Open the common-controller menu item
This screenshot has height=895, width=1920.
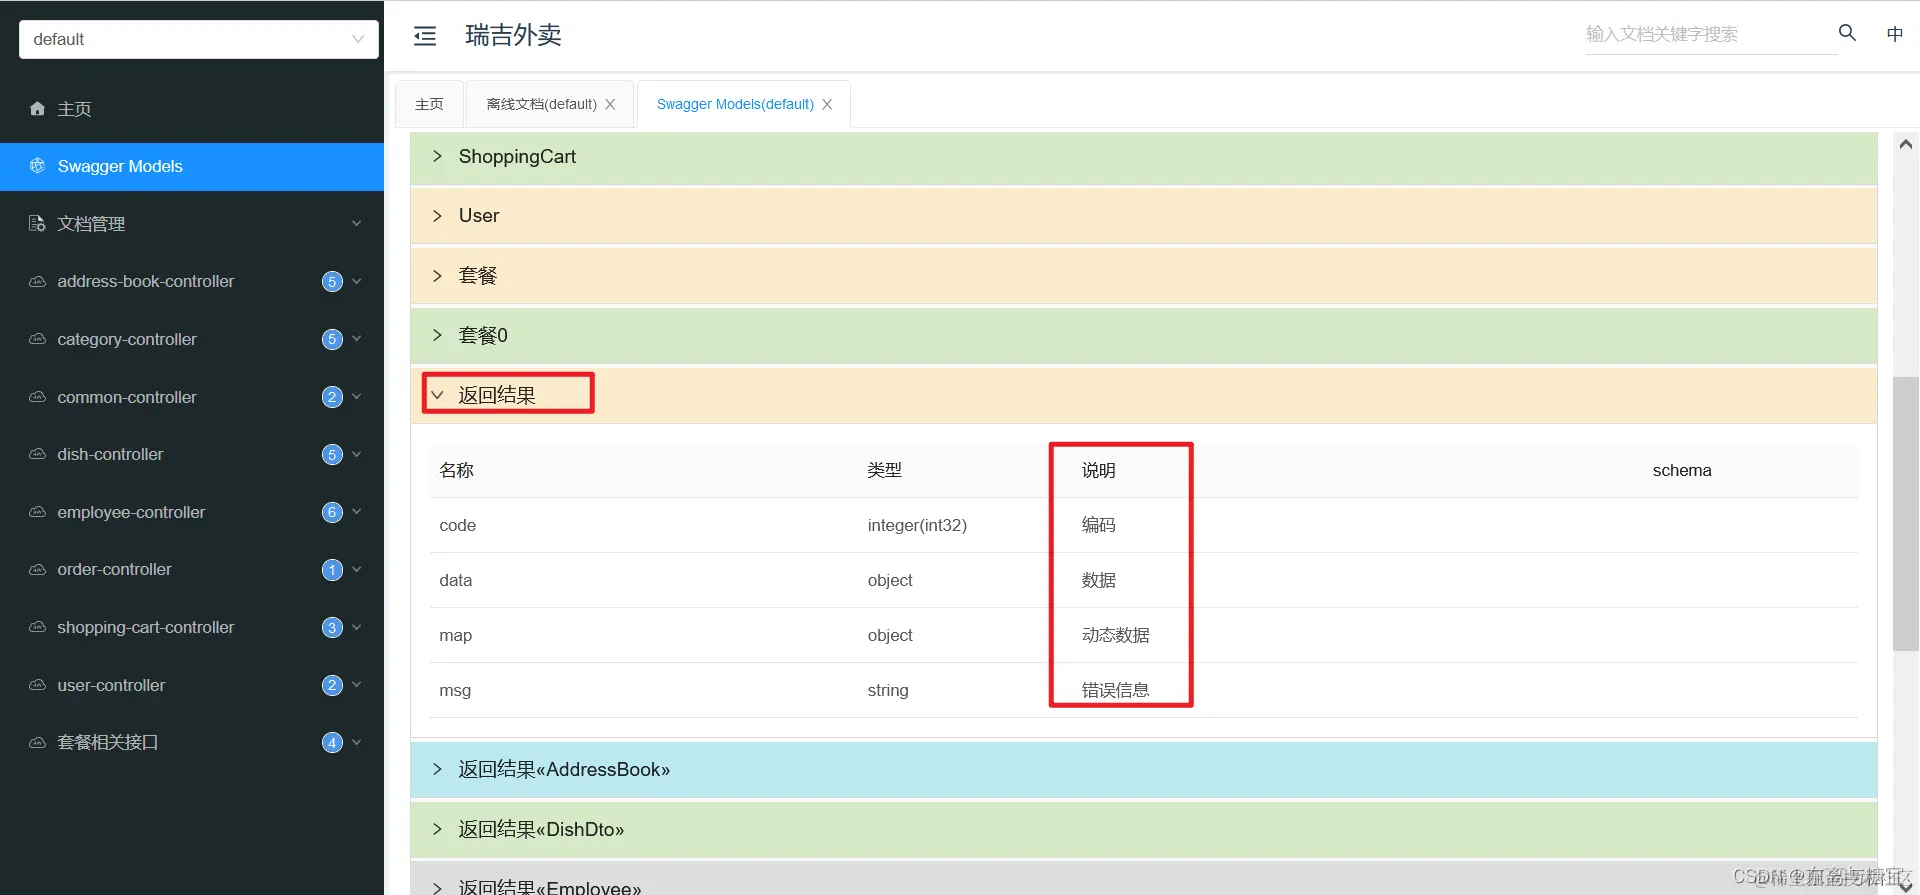click(x=192, y=397)
